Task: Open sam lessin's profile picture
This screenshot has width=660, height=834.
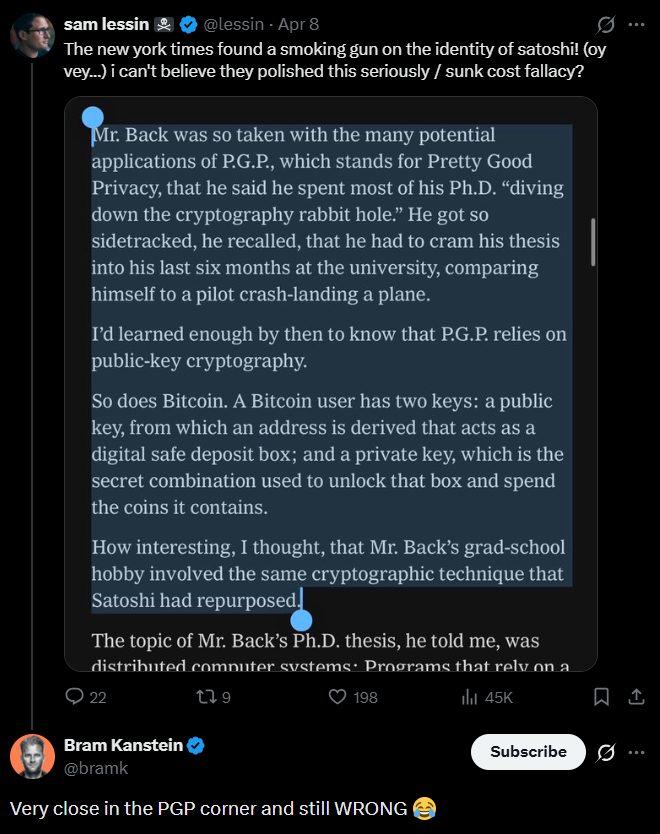Action: pos(32,36)
